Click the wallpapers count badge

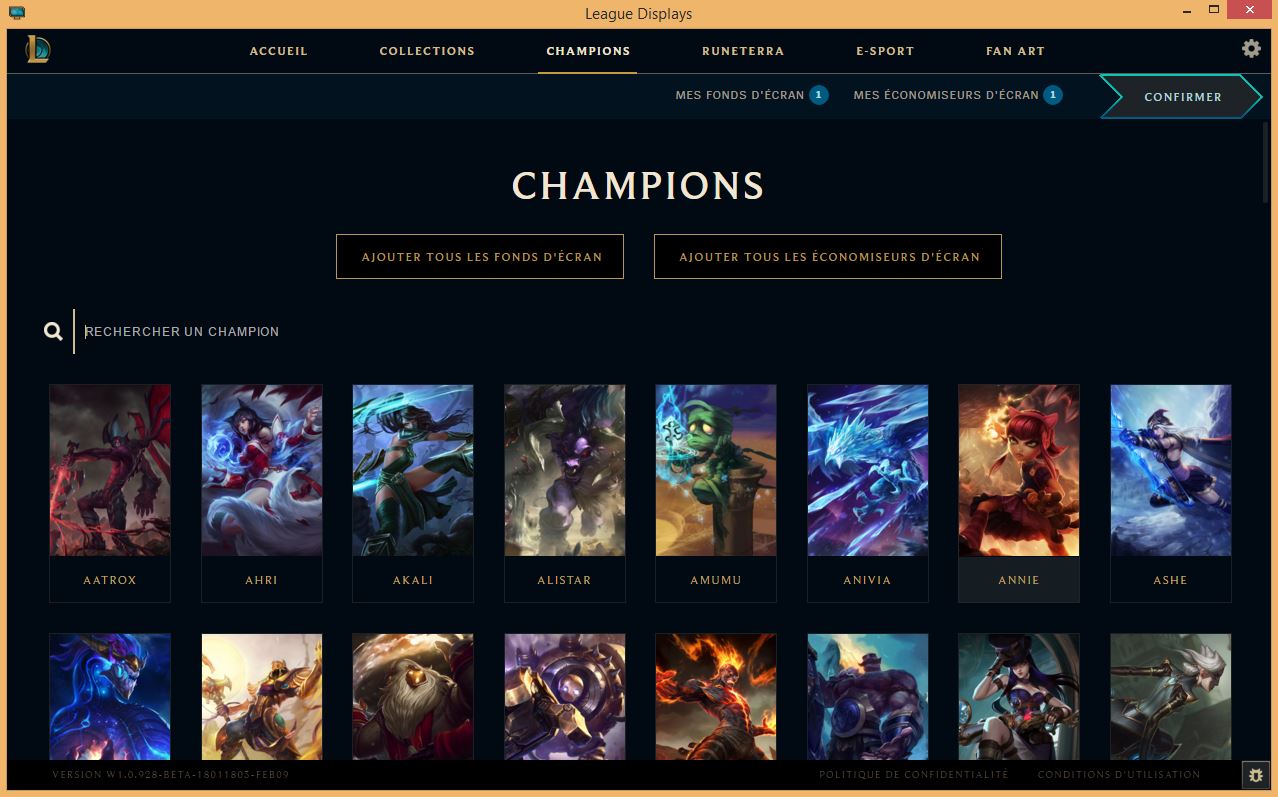(x=818, y=95)
